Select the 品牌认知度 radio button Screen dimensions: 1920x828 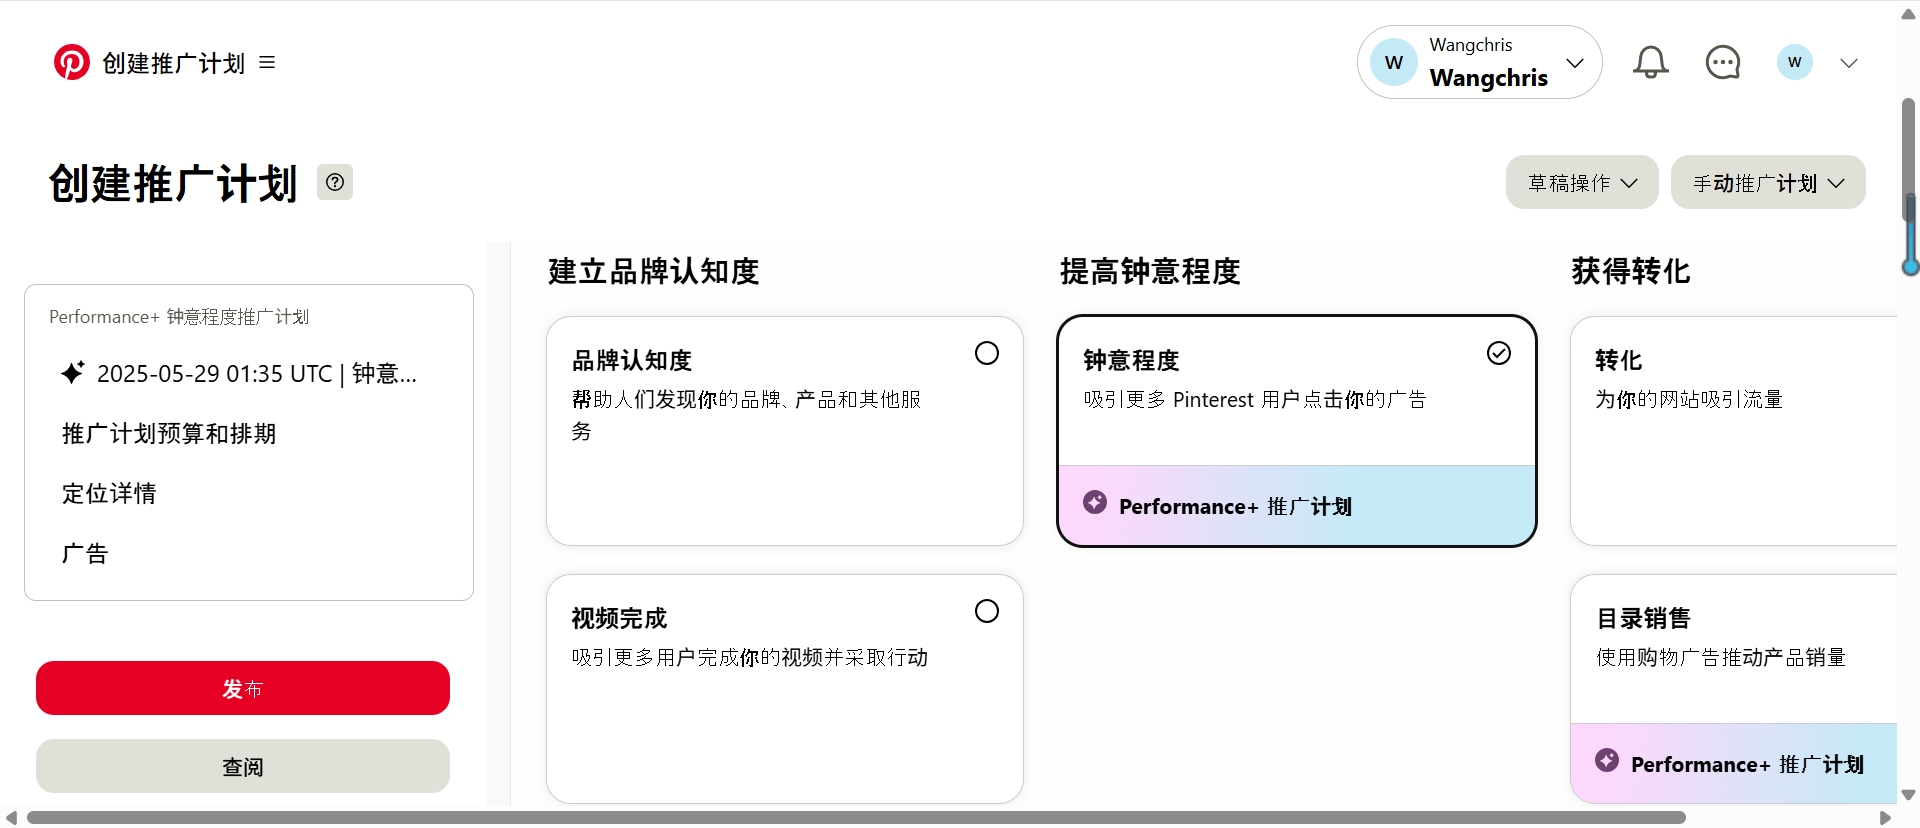(x=986, y=353)
